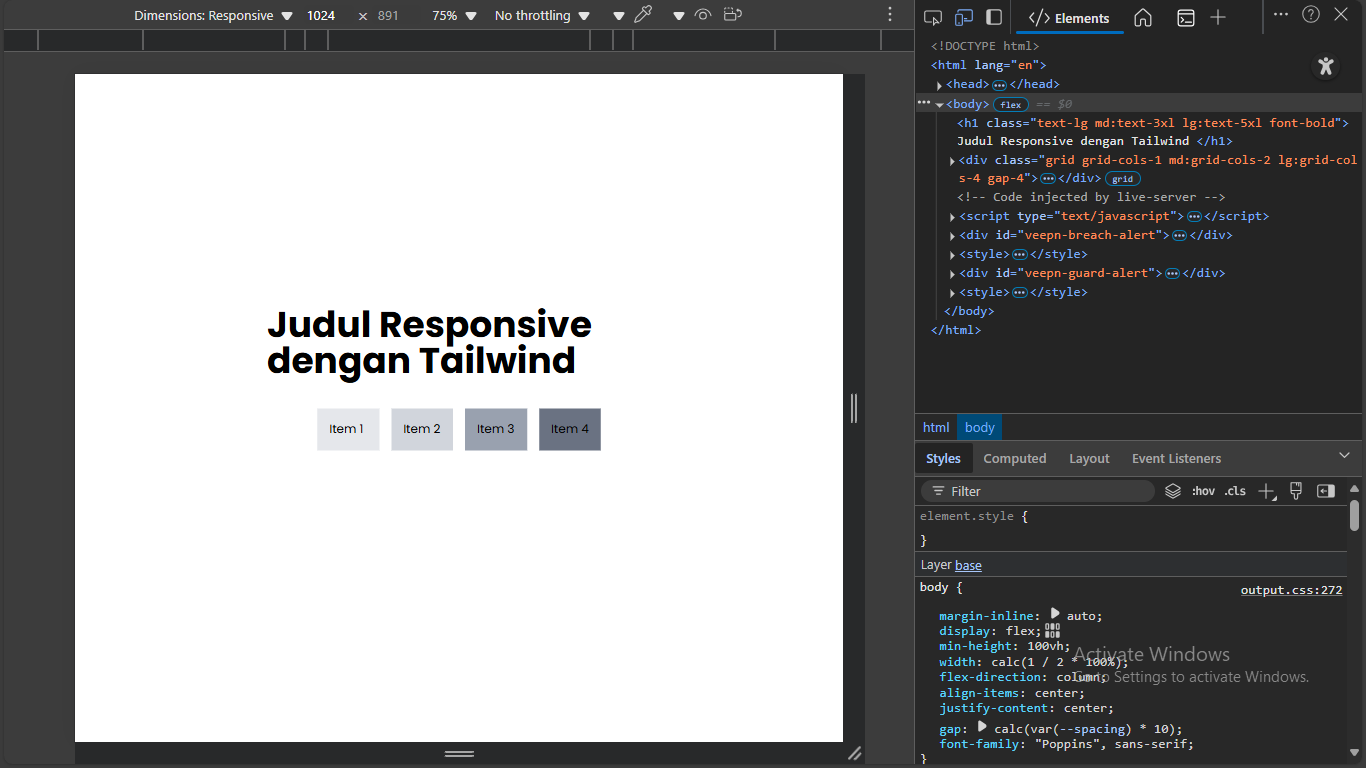
Task: Open the DevTools help icon
Action: point(1311,14)
